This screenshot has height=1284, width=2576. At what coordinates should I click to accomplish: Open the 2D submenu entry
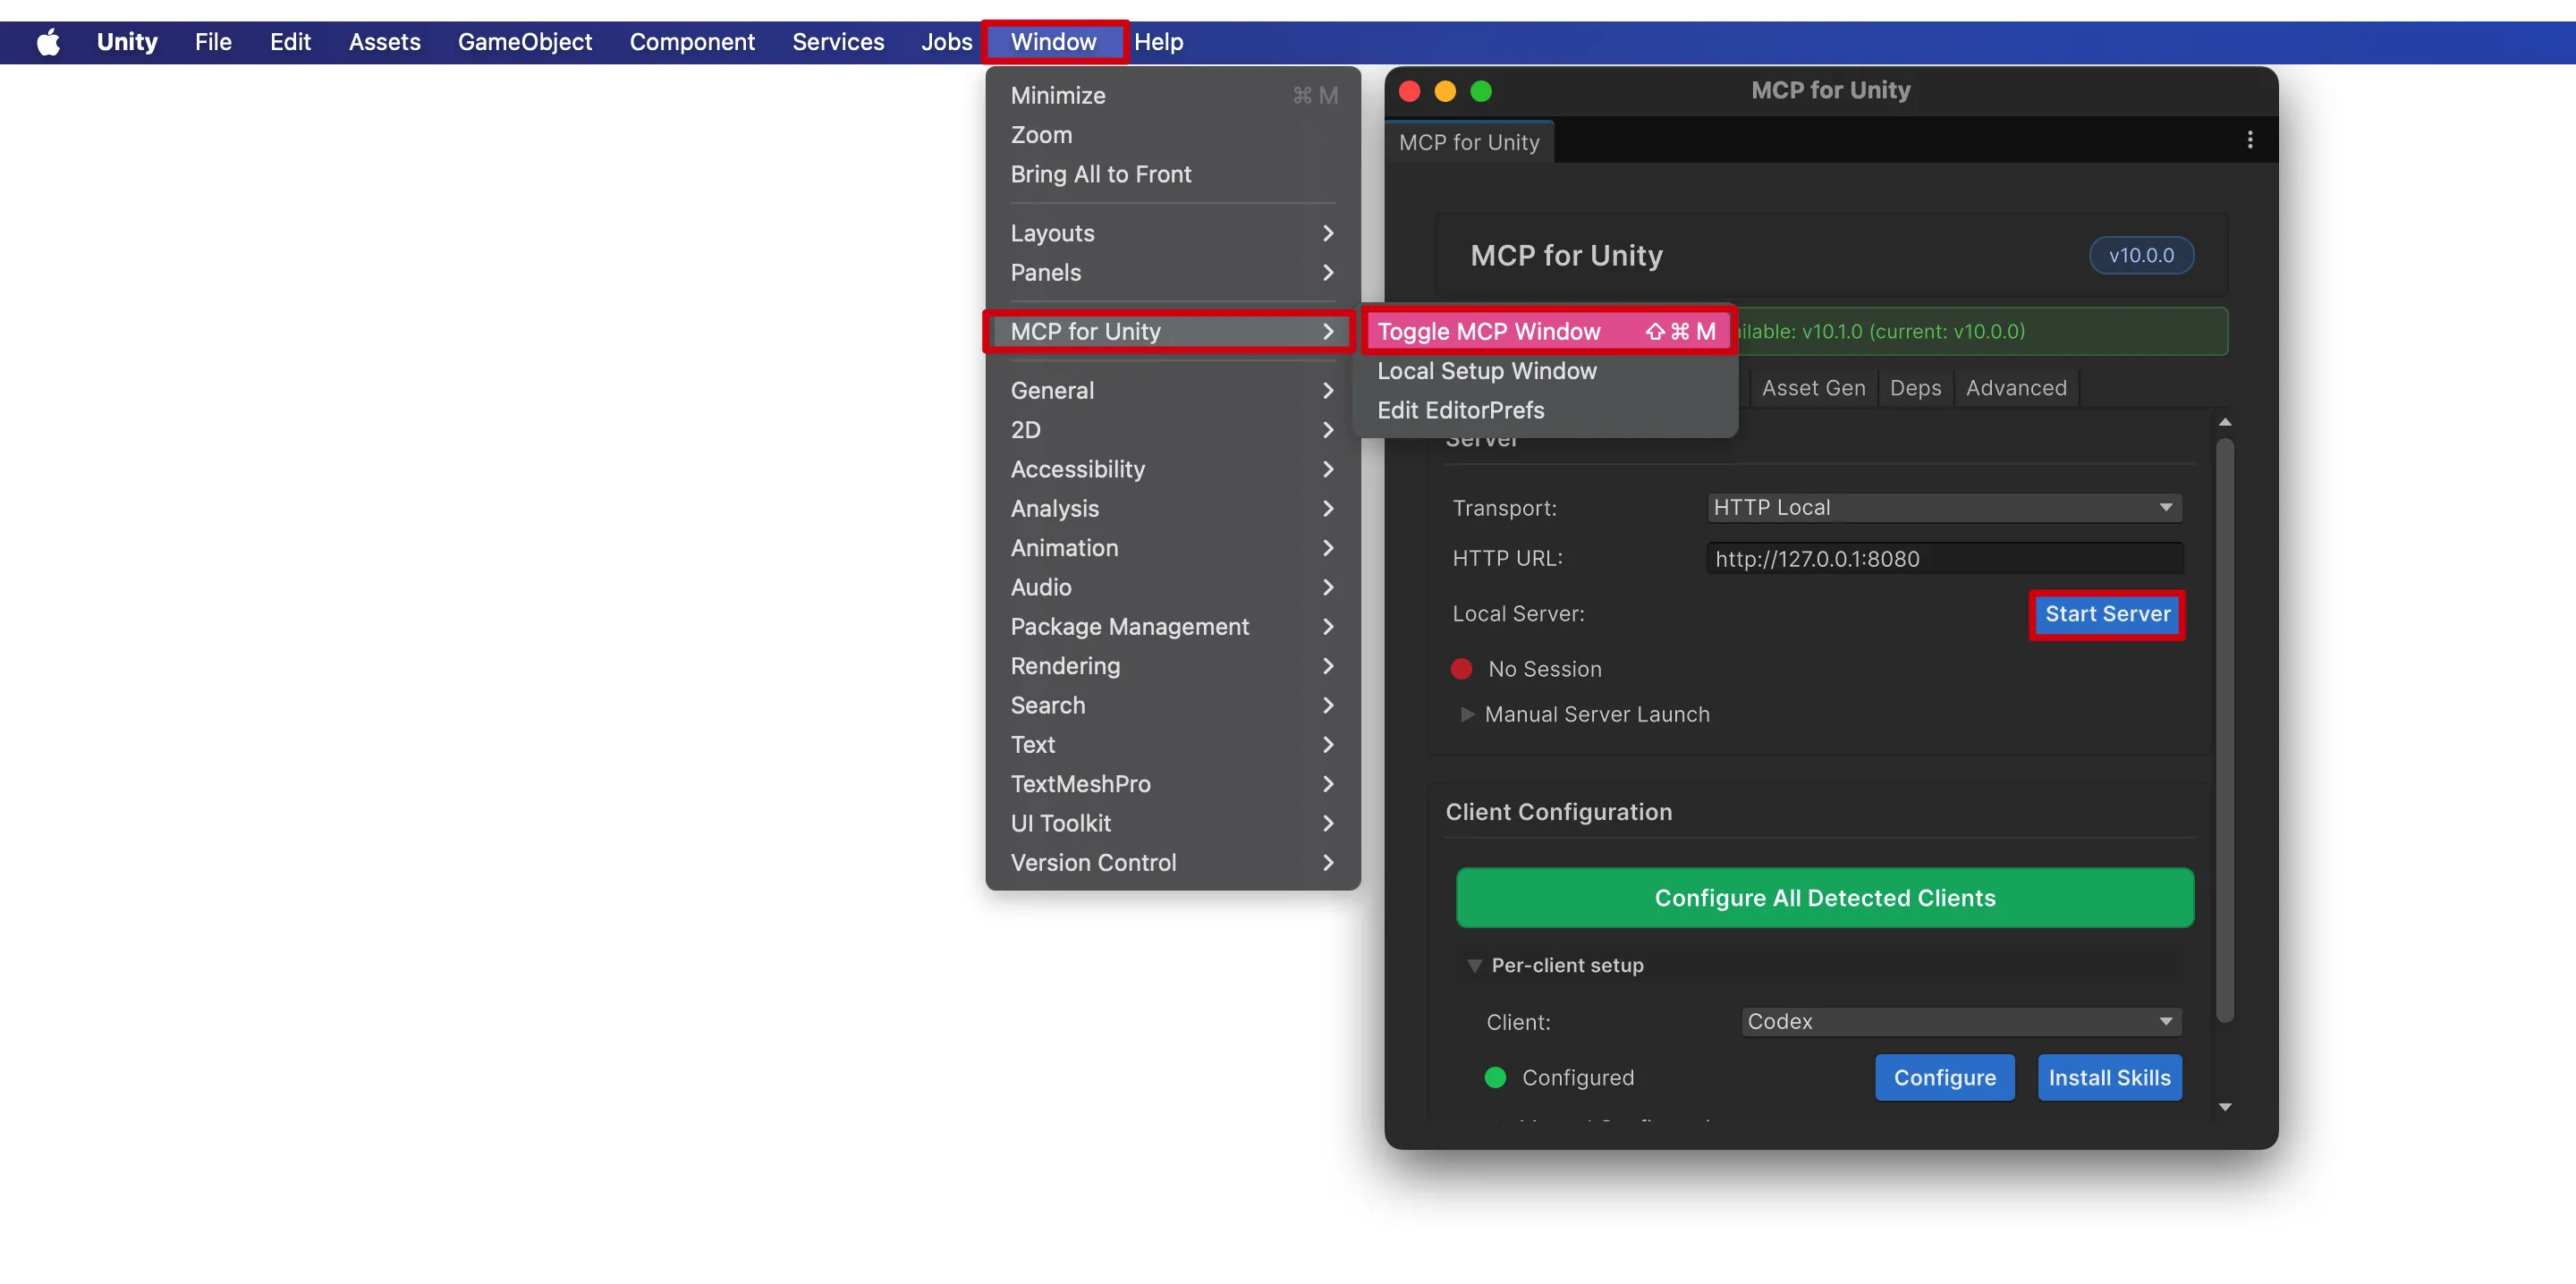pyautogui.click(x=1172, y=430)
